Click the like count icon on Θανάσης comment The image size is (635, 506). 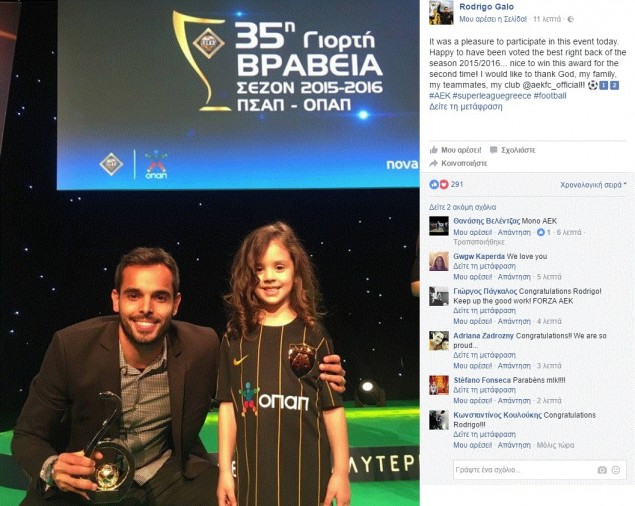coord(541,232)
